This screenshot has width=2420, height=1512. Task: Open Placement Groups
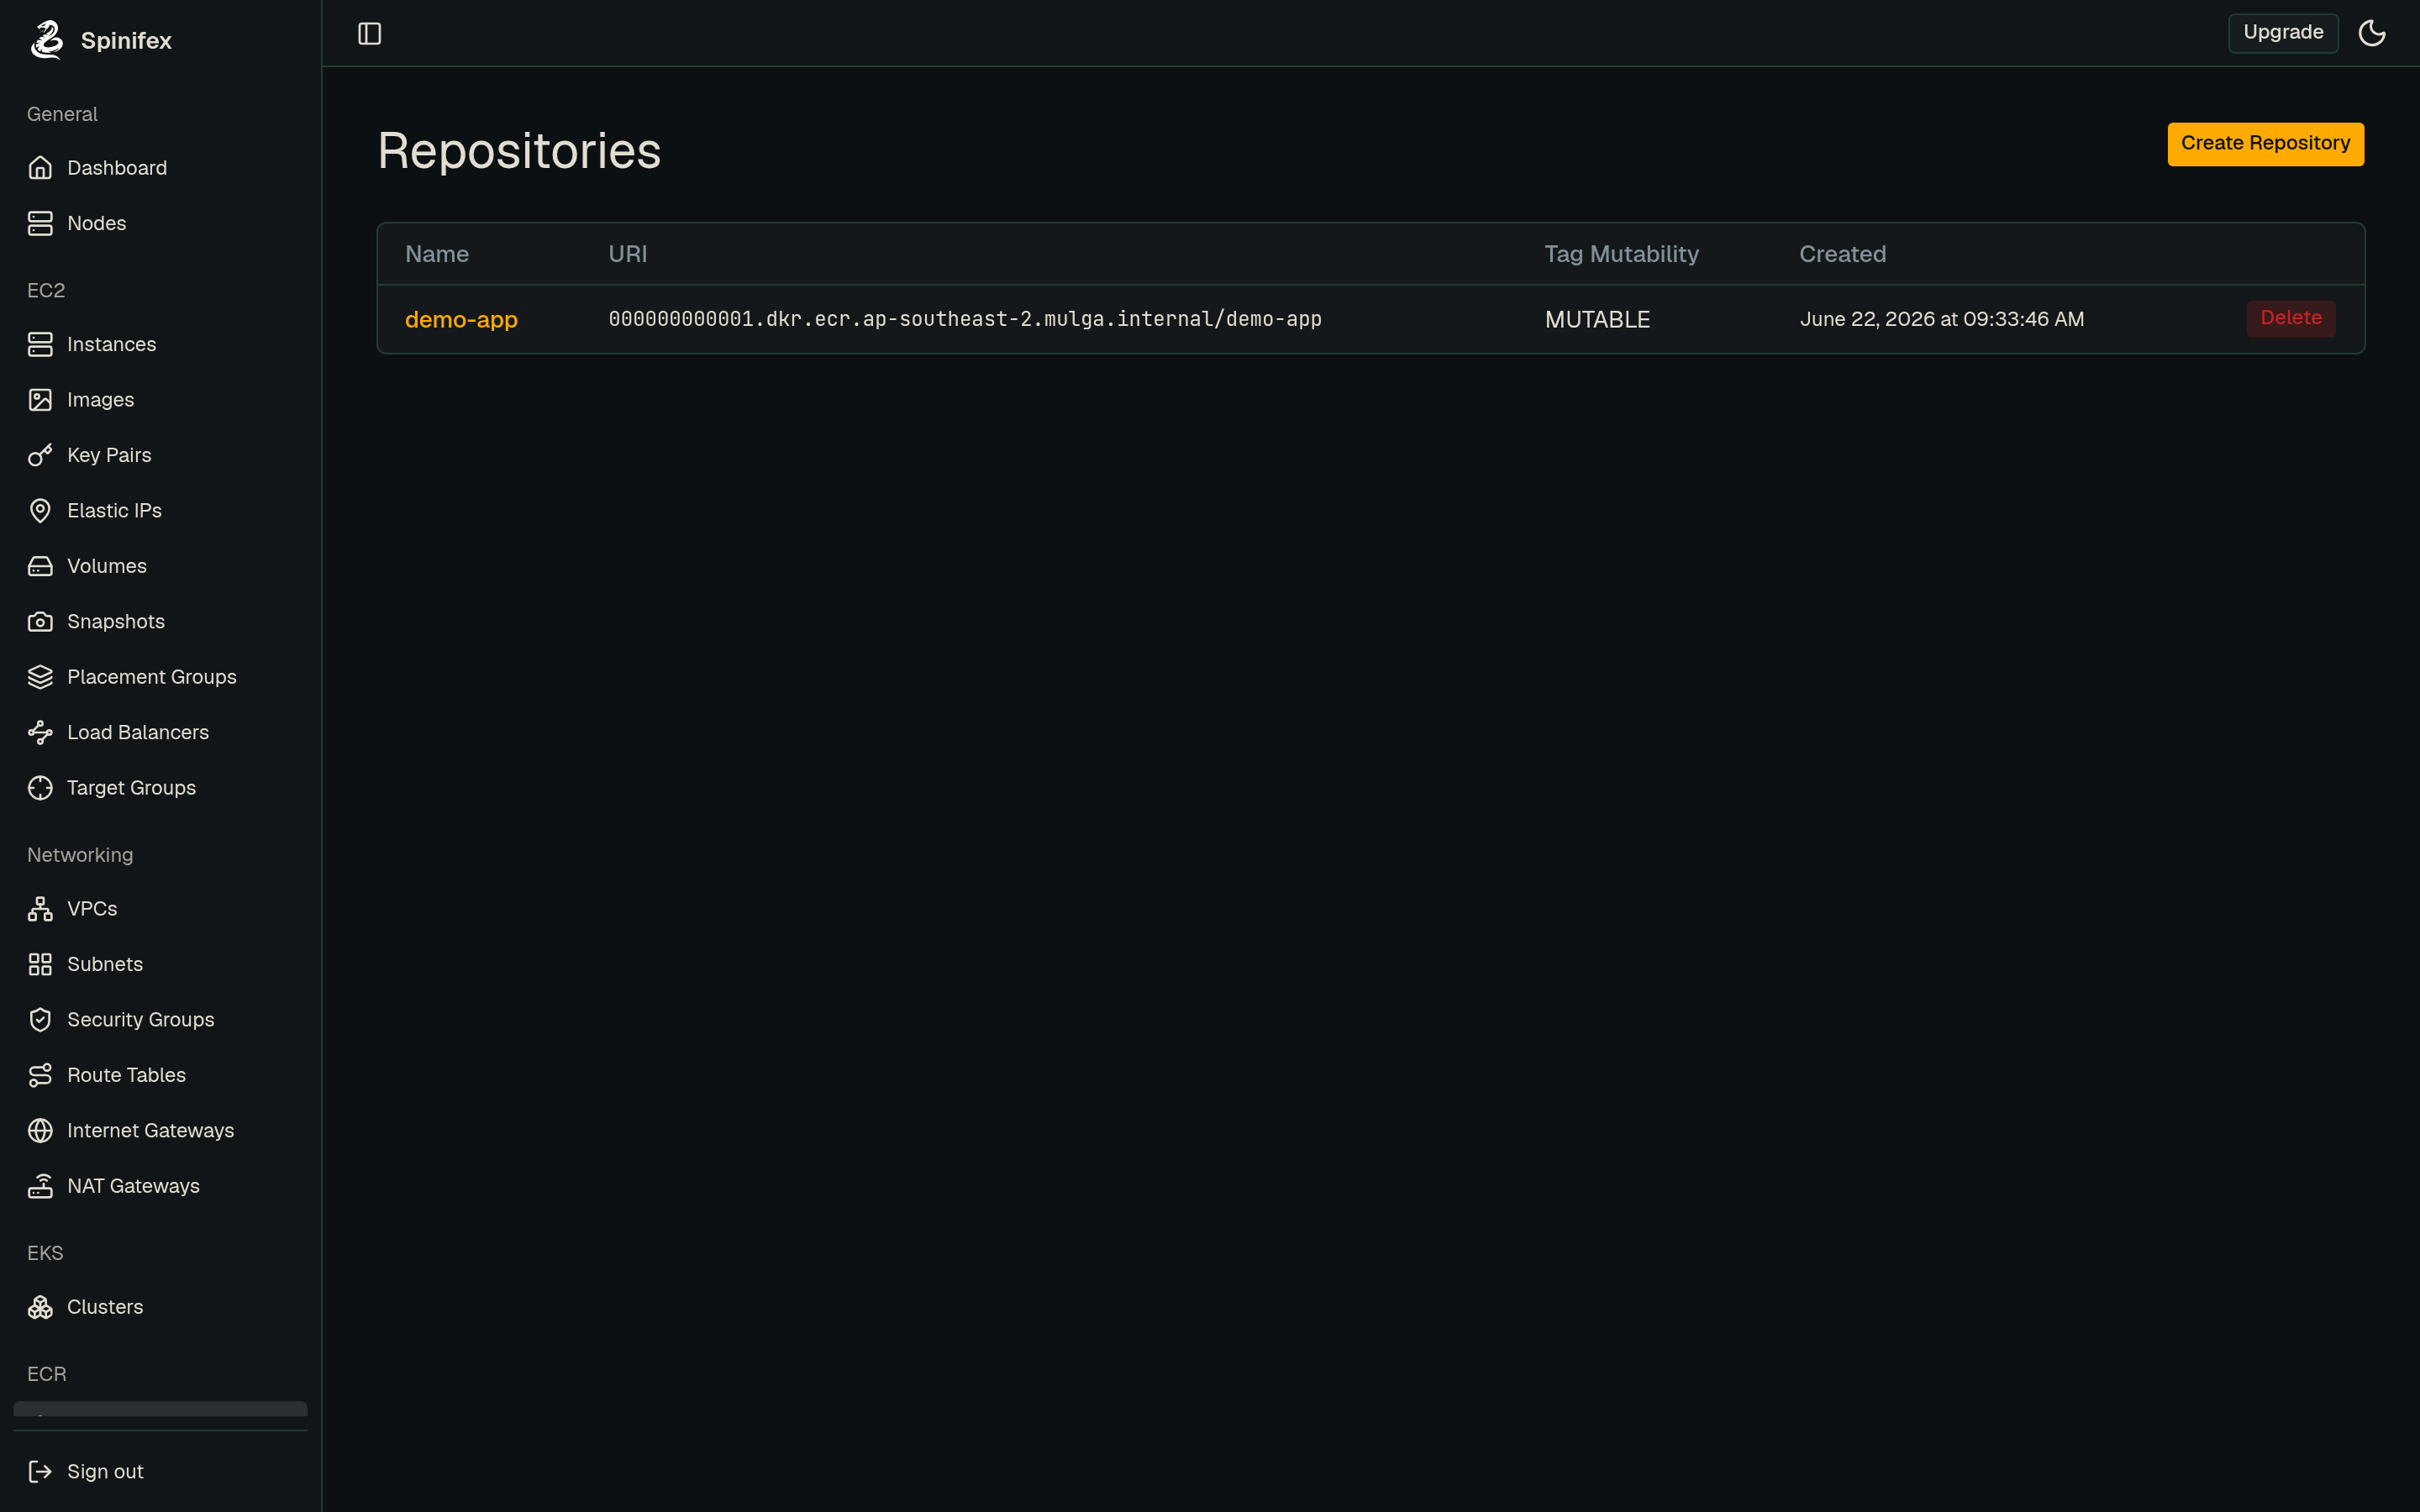[x=160, y=677]
